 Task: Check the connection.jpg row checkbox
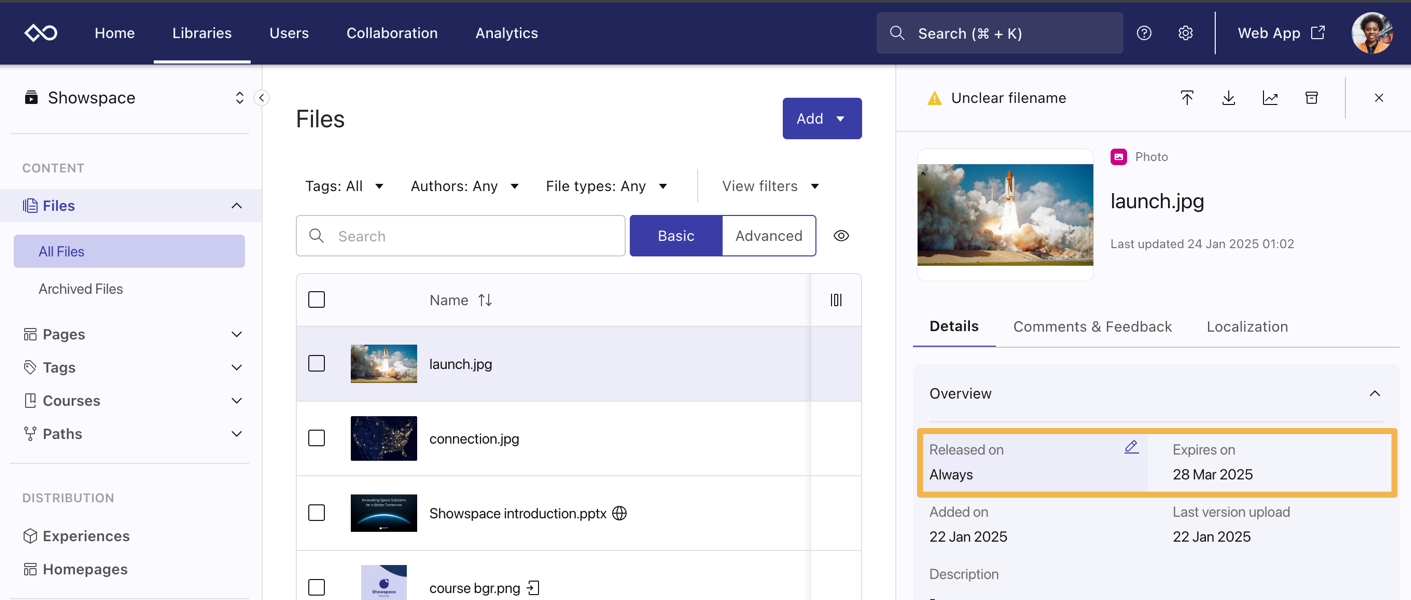(317, 438)
